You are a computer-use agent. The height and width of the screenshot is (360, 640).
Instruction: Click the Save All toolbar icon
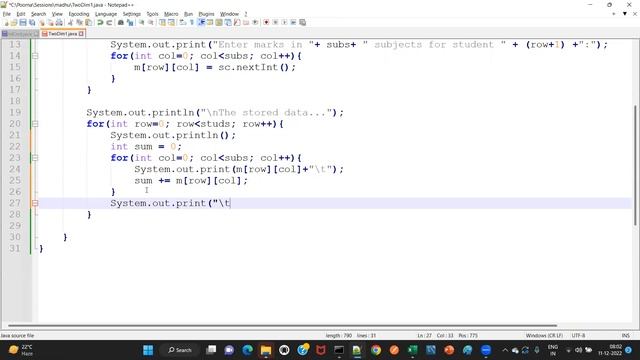click(32, 22)
